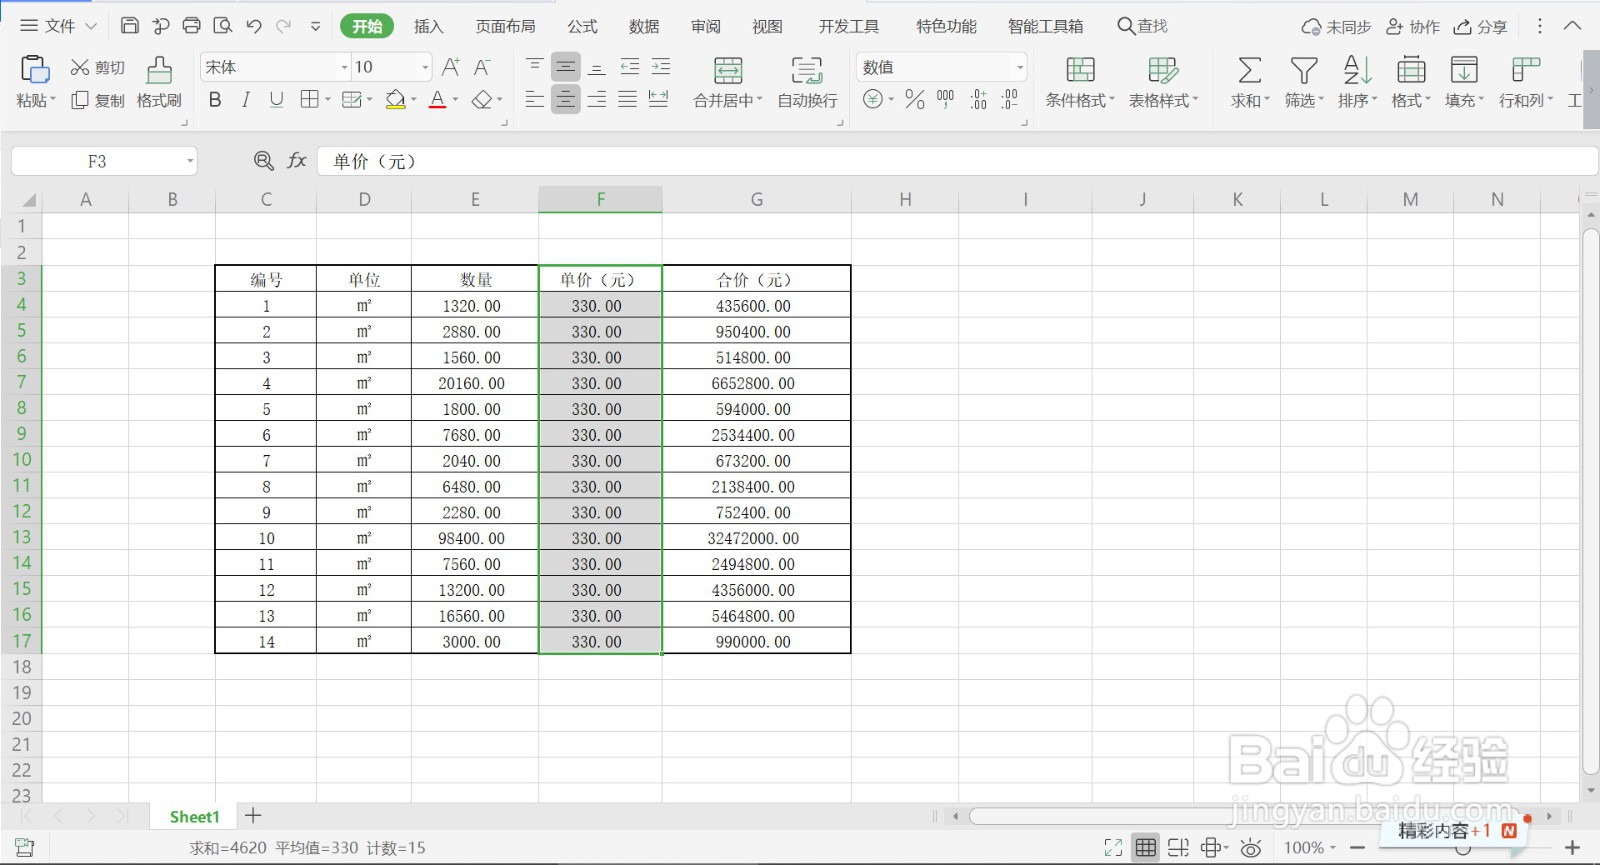Click the decrease decimal places icon
Viewport: 1600px width, 865px height.
[1010, 99]
